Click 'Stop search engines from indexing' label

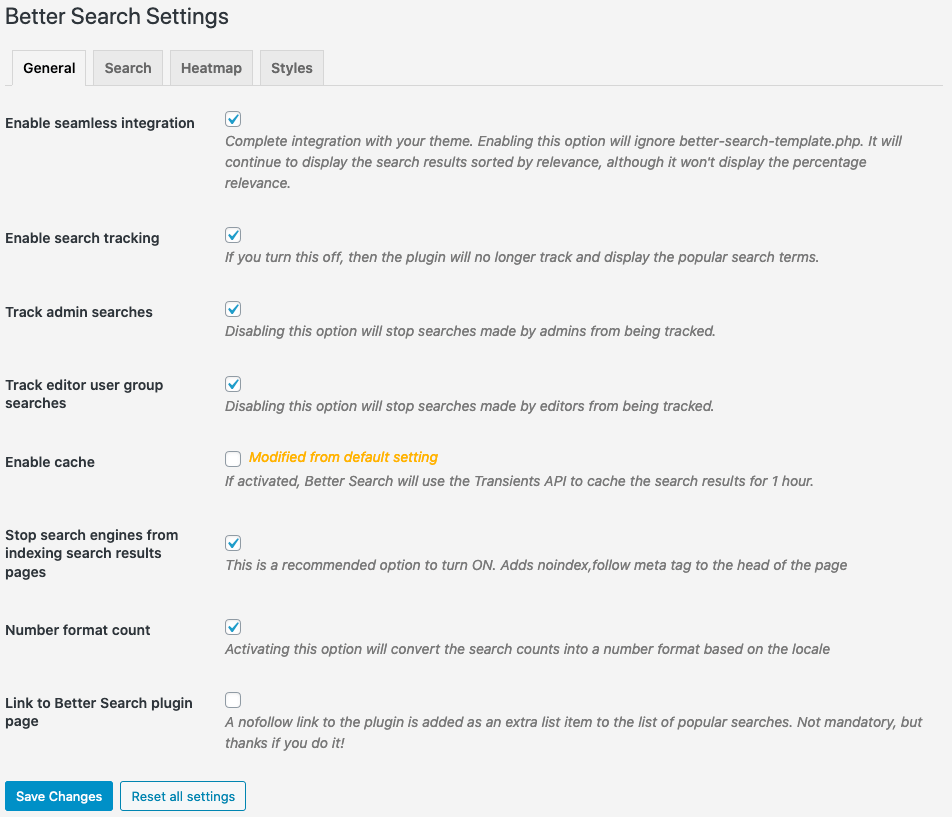tap(92, 554)
